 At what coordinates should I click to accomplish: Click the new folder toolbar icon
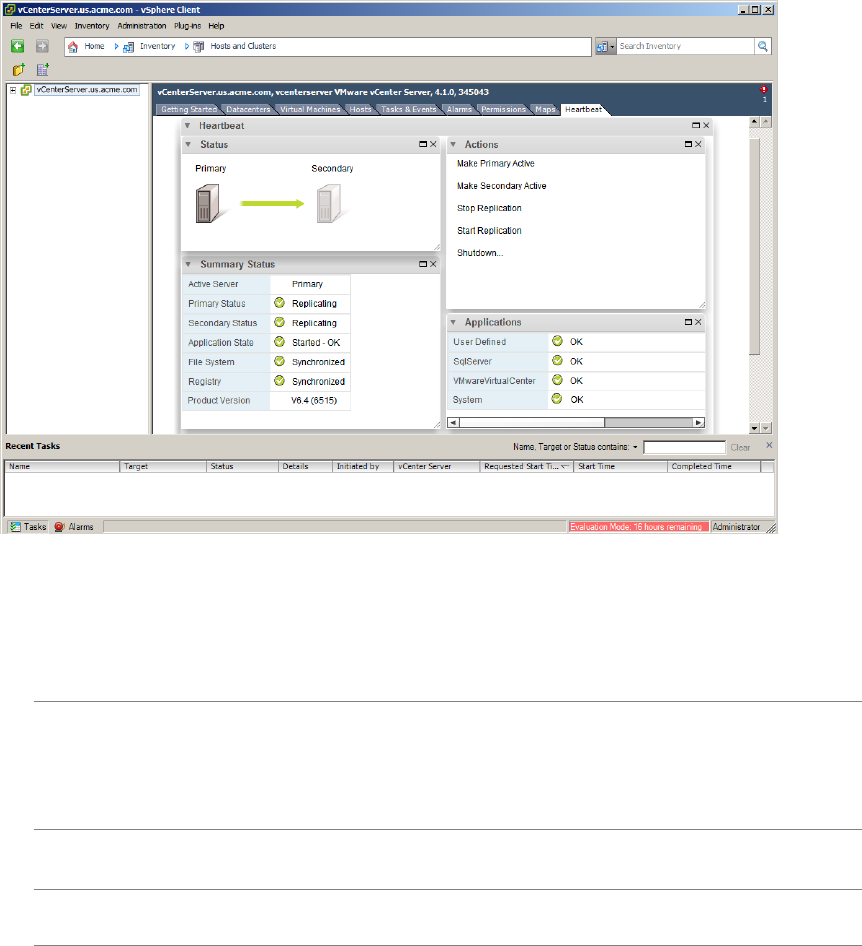[19, 69]
